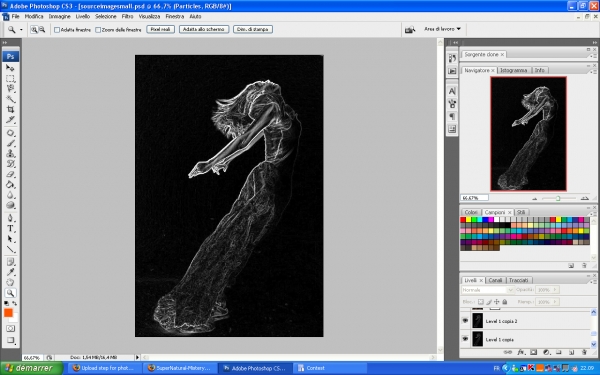Collapse right panels to icons
The image size is (600, 375).
595,42
